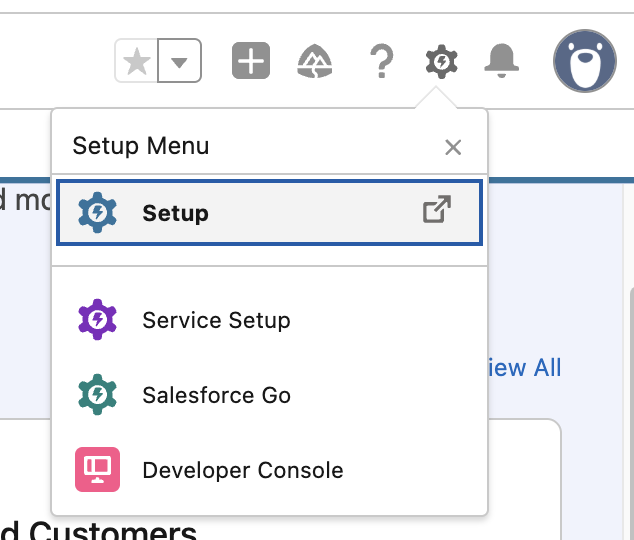The width and height of the screenshot is (634, 540).
Task: Toggle the setup gear icon in header
Action: 442,61
